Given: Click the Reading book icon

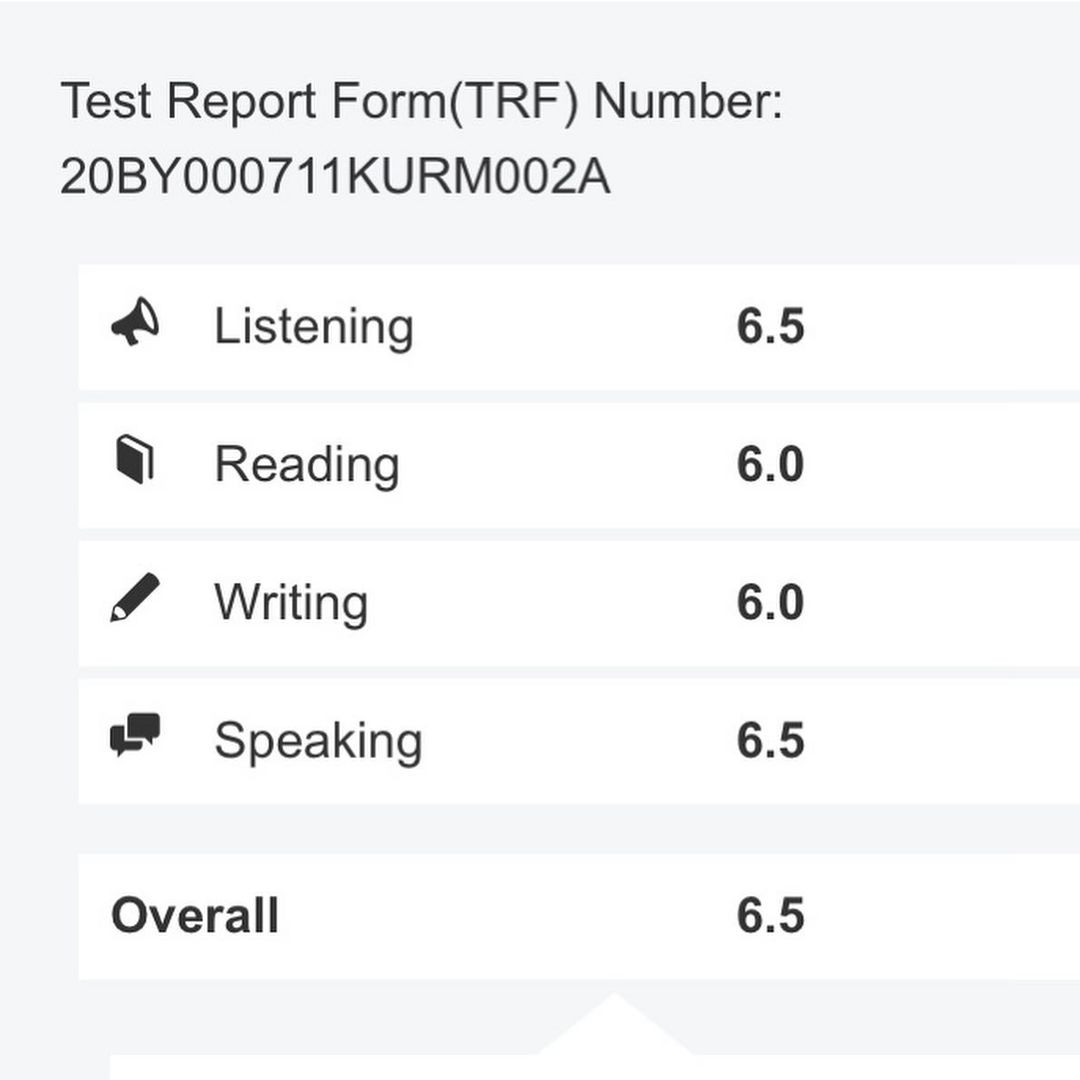Looking at the screenshot, I should (x=135, y=459).
